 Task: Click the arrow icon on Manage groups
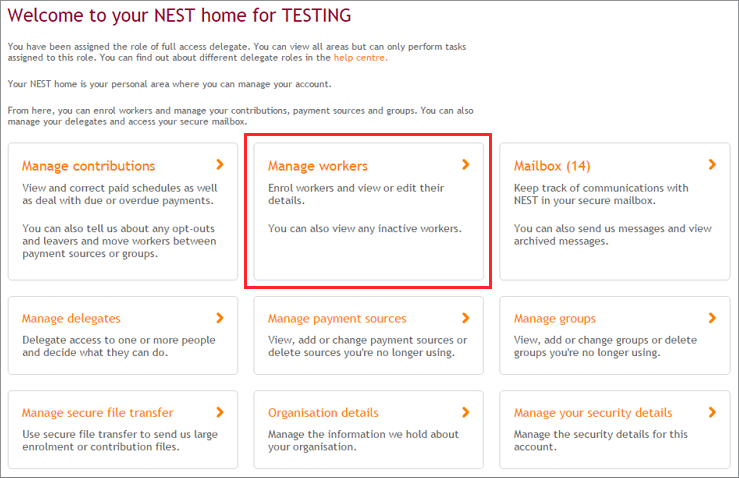click(x=712, y=318)
